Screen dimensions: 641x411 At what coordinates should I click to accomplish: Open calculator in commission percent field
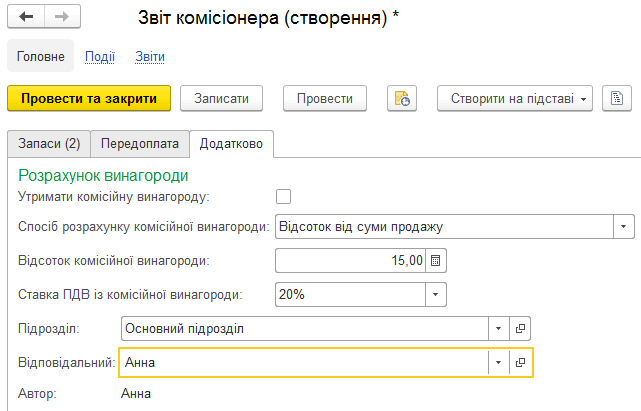click(436, 261)
